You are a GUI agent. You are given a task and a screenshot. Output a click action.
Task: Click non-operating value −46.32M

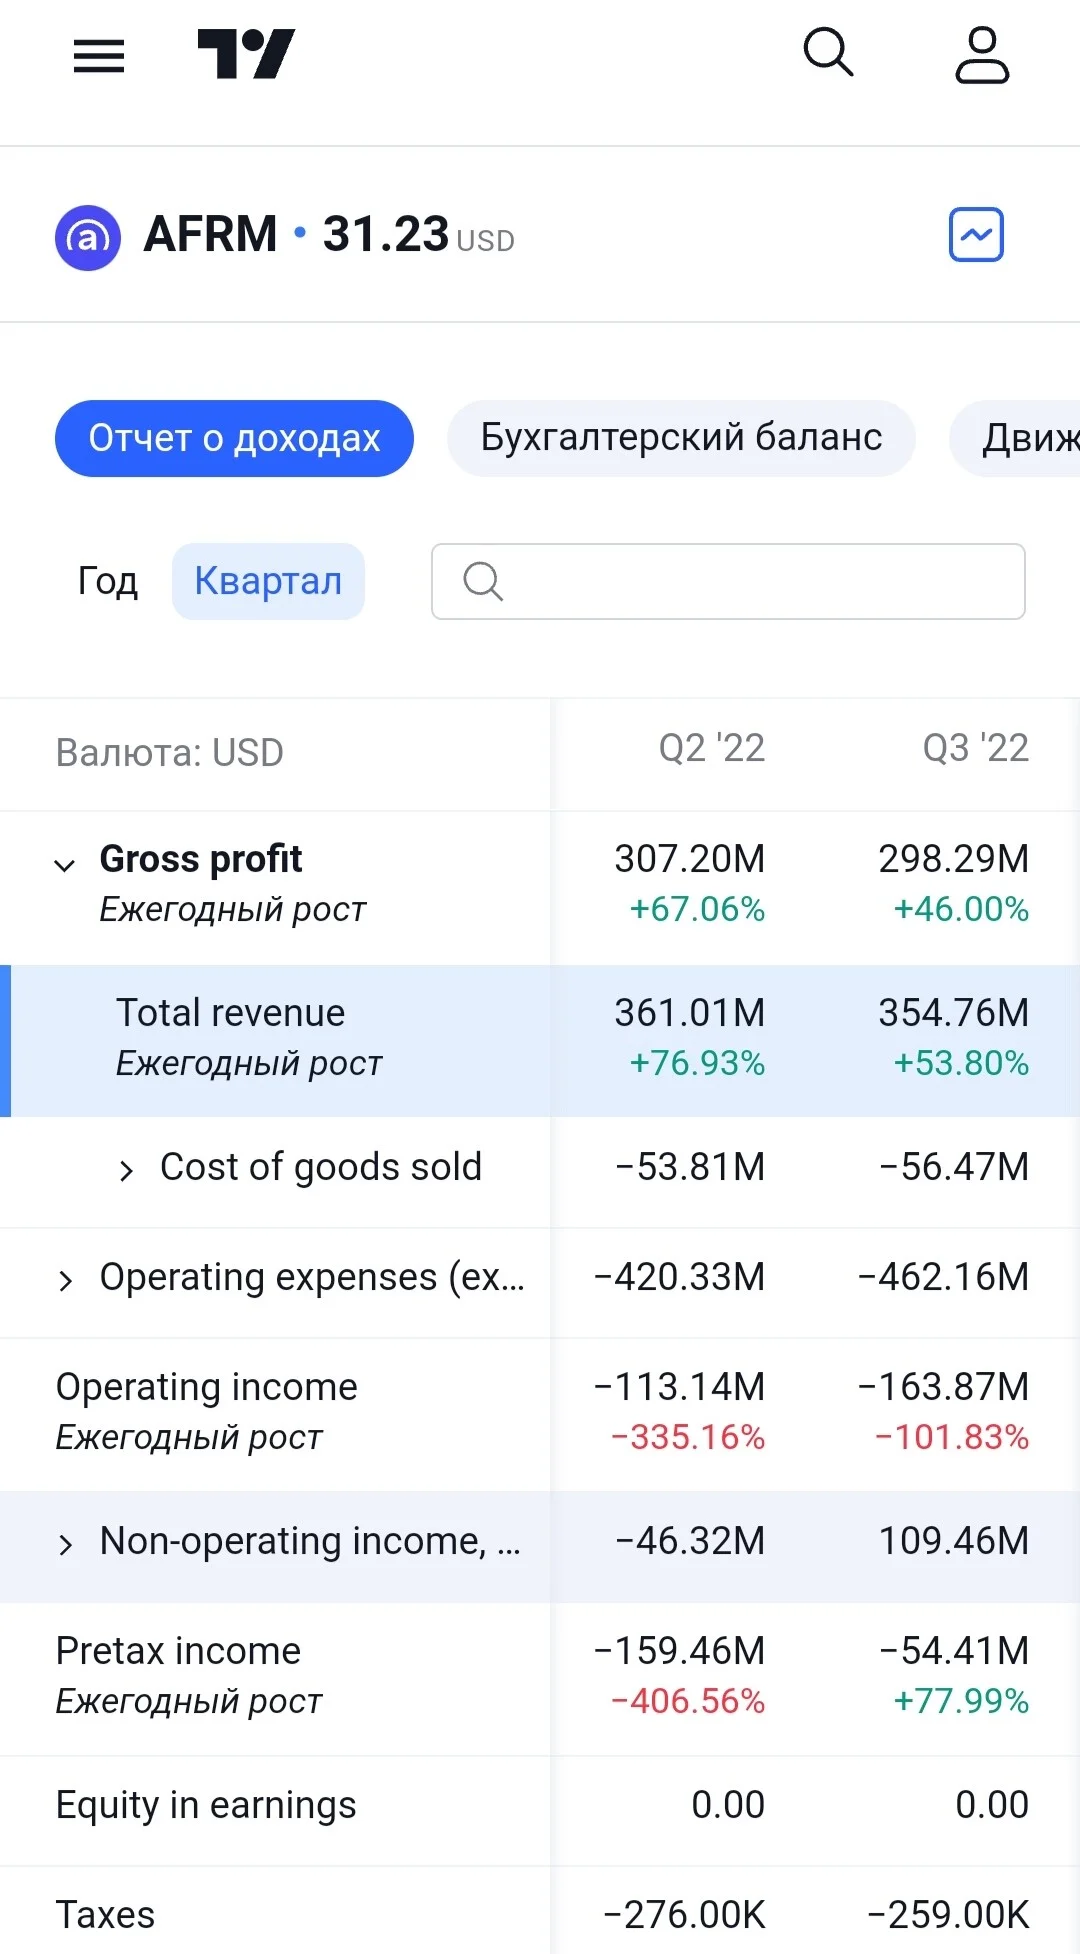pyautogui.click(x=690, y=1541)
